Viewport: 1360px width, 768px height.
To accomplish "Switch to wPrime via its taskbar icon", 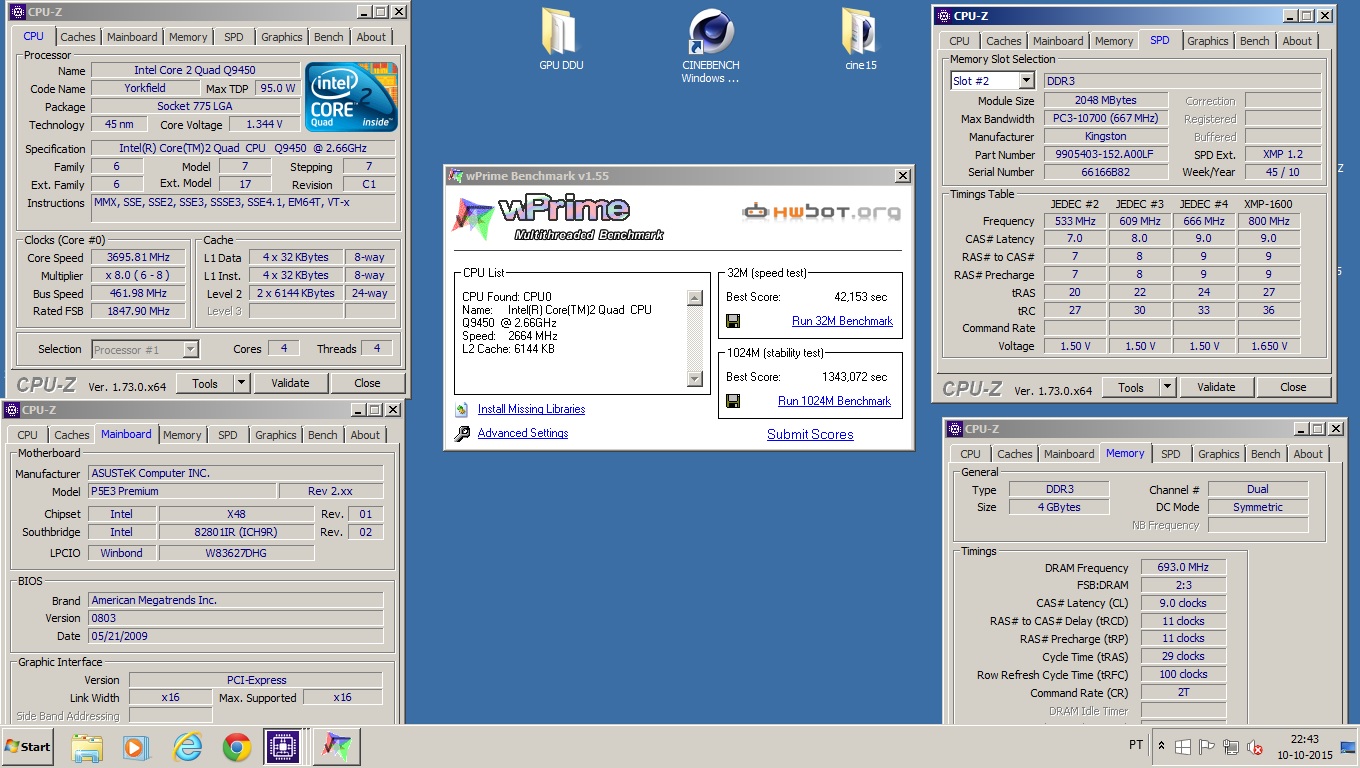I will coord(336,747).
